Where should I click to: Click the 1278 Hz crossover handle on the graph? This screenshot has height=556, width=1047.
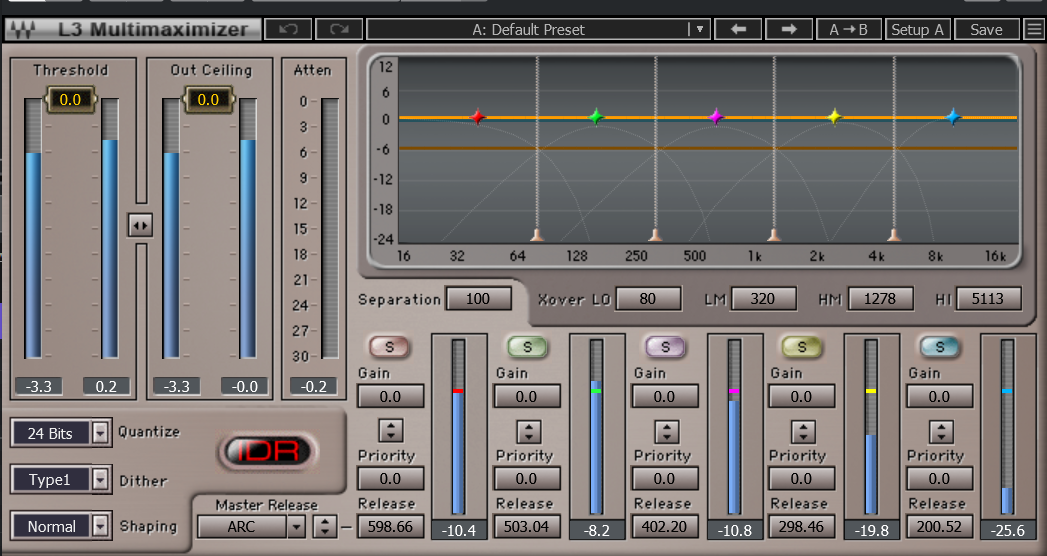click(775, 234)
